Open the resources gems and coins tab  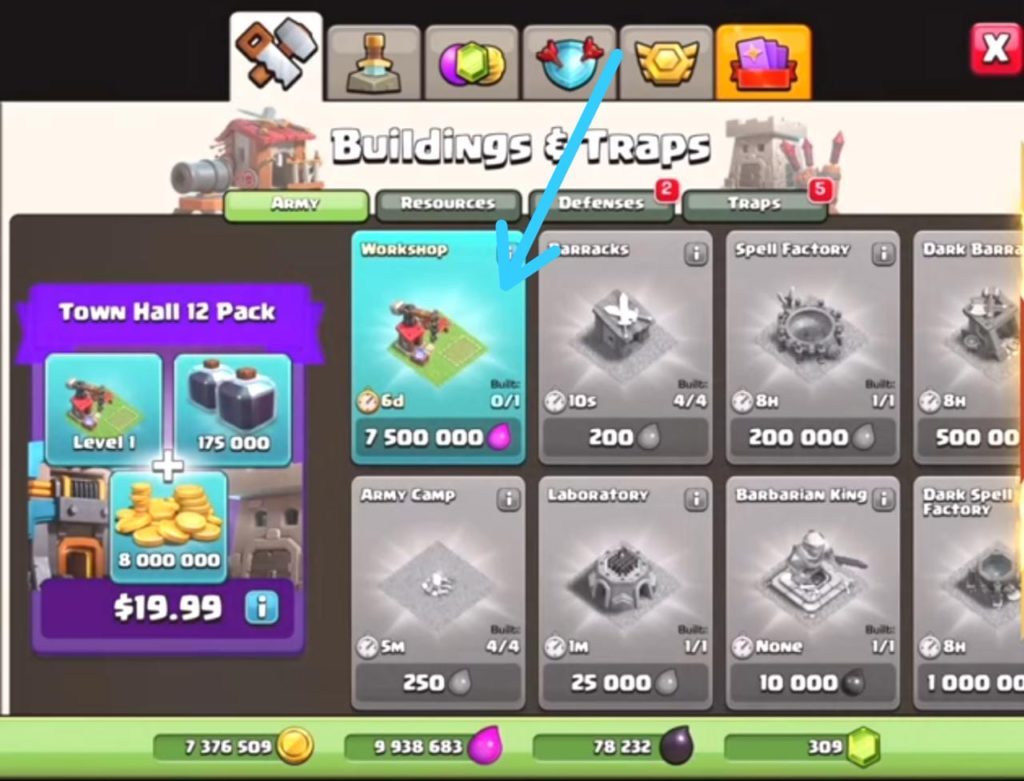[x=471, y=63]
